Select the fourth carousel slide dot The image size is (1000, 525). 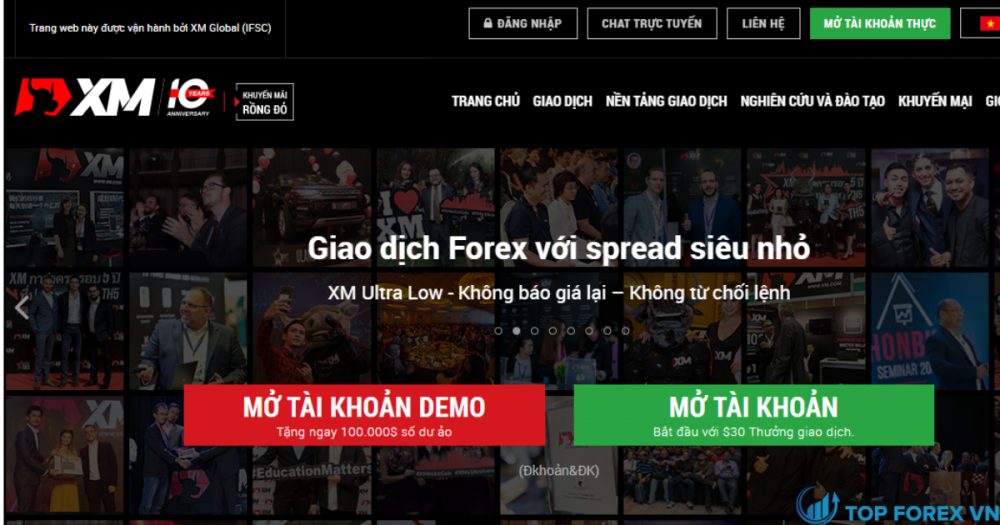(553, 330)
